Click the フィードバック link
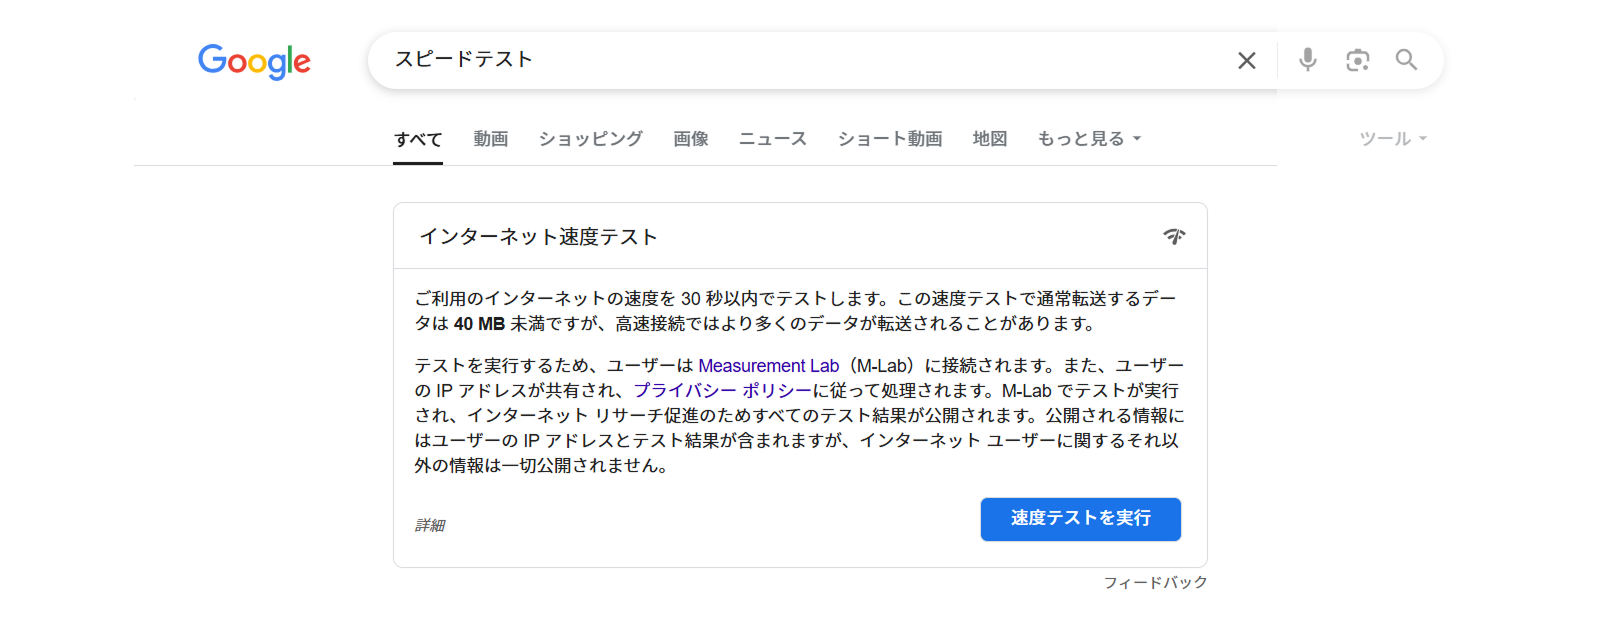The width and height of the screenshot is (1600, 640). [1155, 582]
